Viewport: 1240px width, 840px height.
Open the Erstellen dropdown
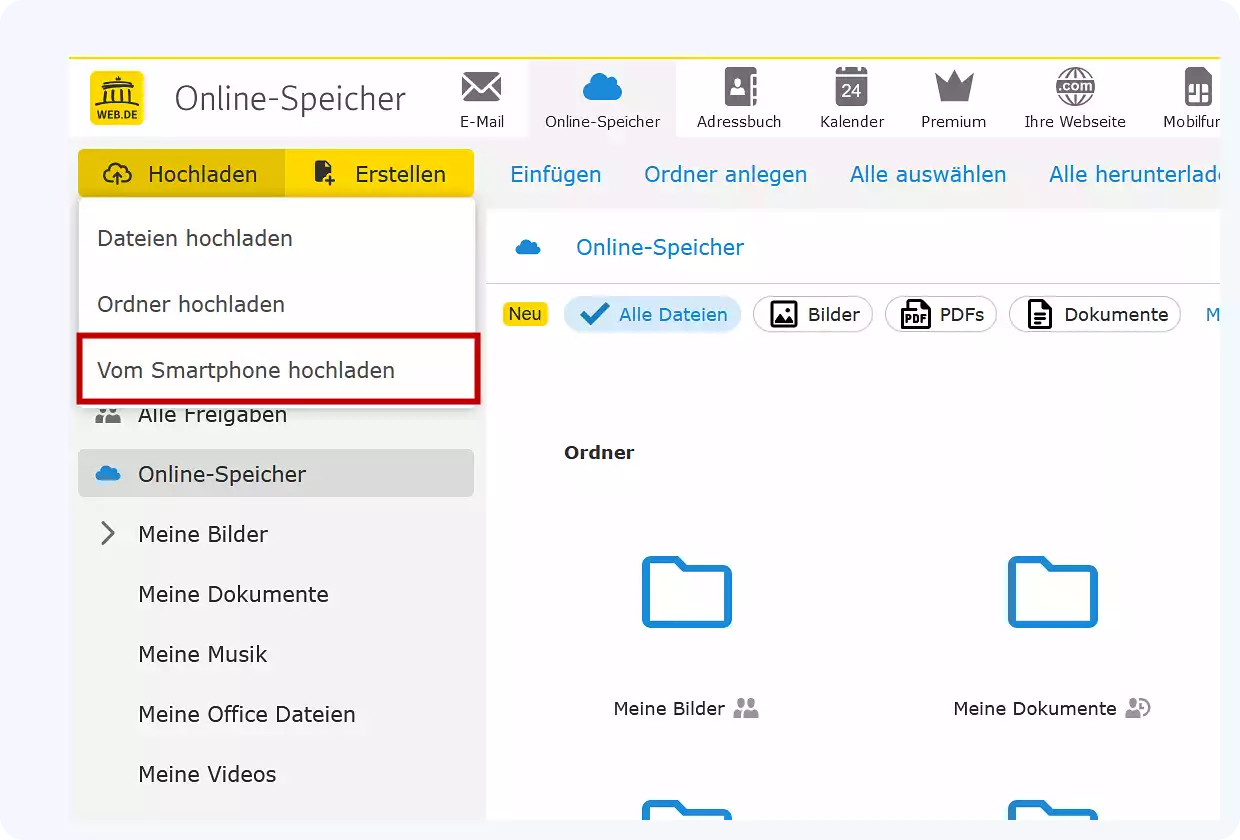(379, 173)
